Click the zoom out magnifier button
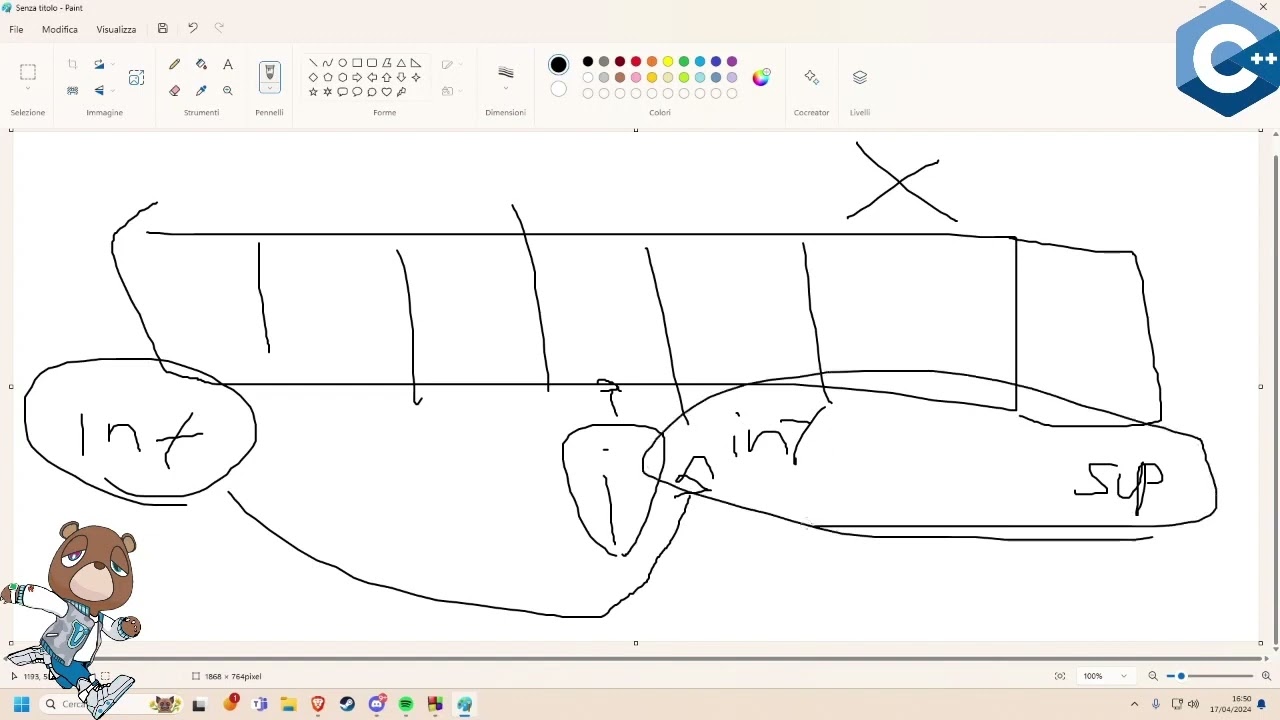 (1153, 676)
